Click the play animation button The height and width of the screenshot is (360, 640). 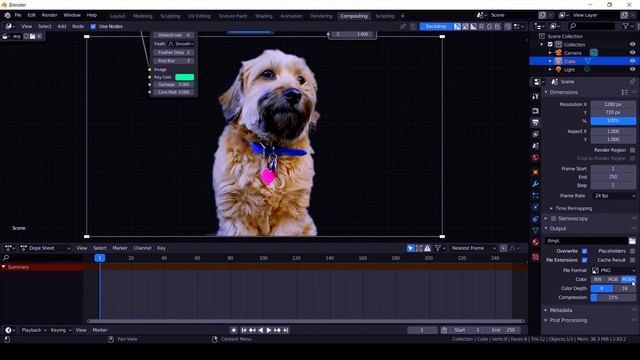pos(269,330)
